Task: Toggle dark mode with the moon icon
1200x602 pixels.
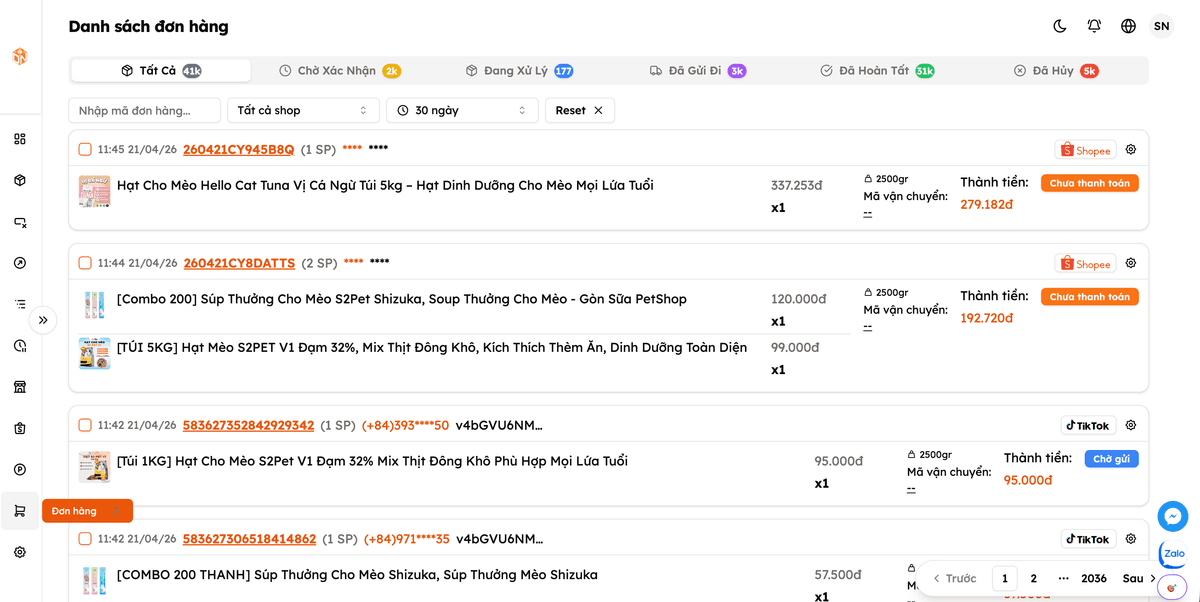Action: click(x=1060, y=26)
